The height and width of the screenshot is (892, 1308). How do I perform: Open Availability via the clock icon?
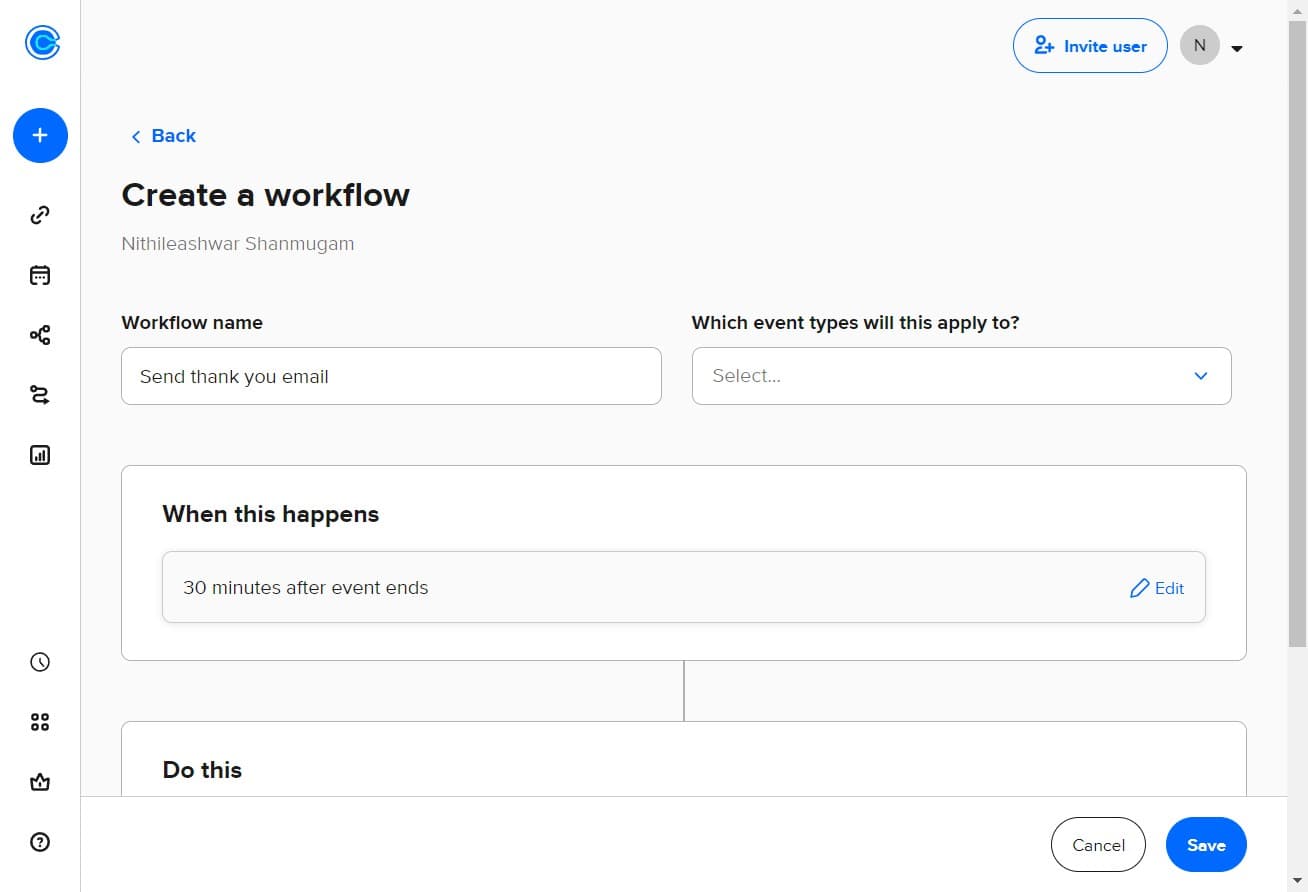tap(40, 662)
